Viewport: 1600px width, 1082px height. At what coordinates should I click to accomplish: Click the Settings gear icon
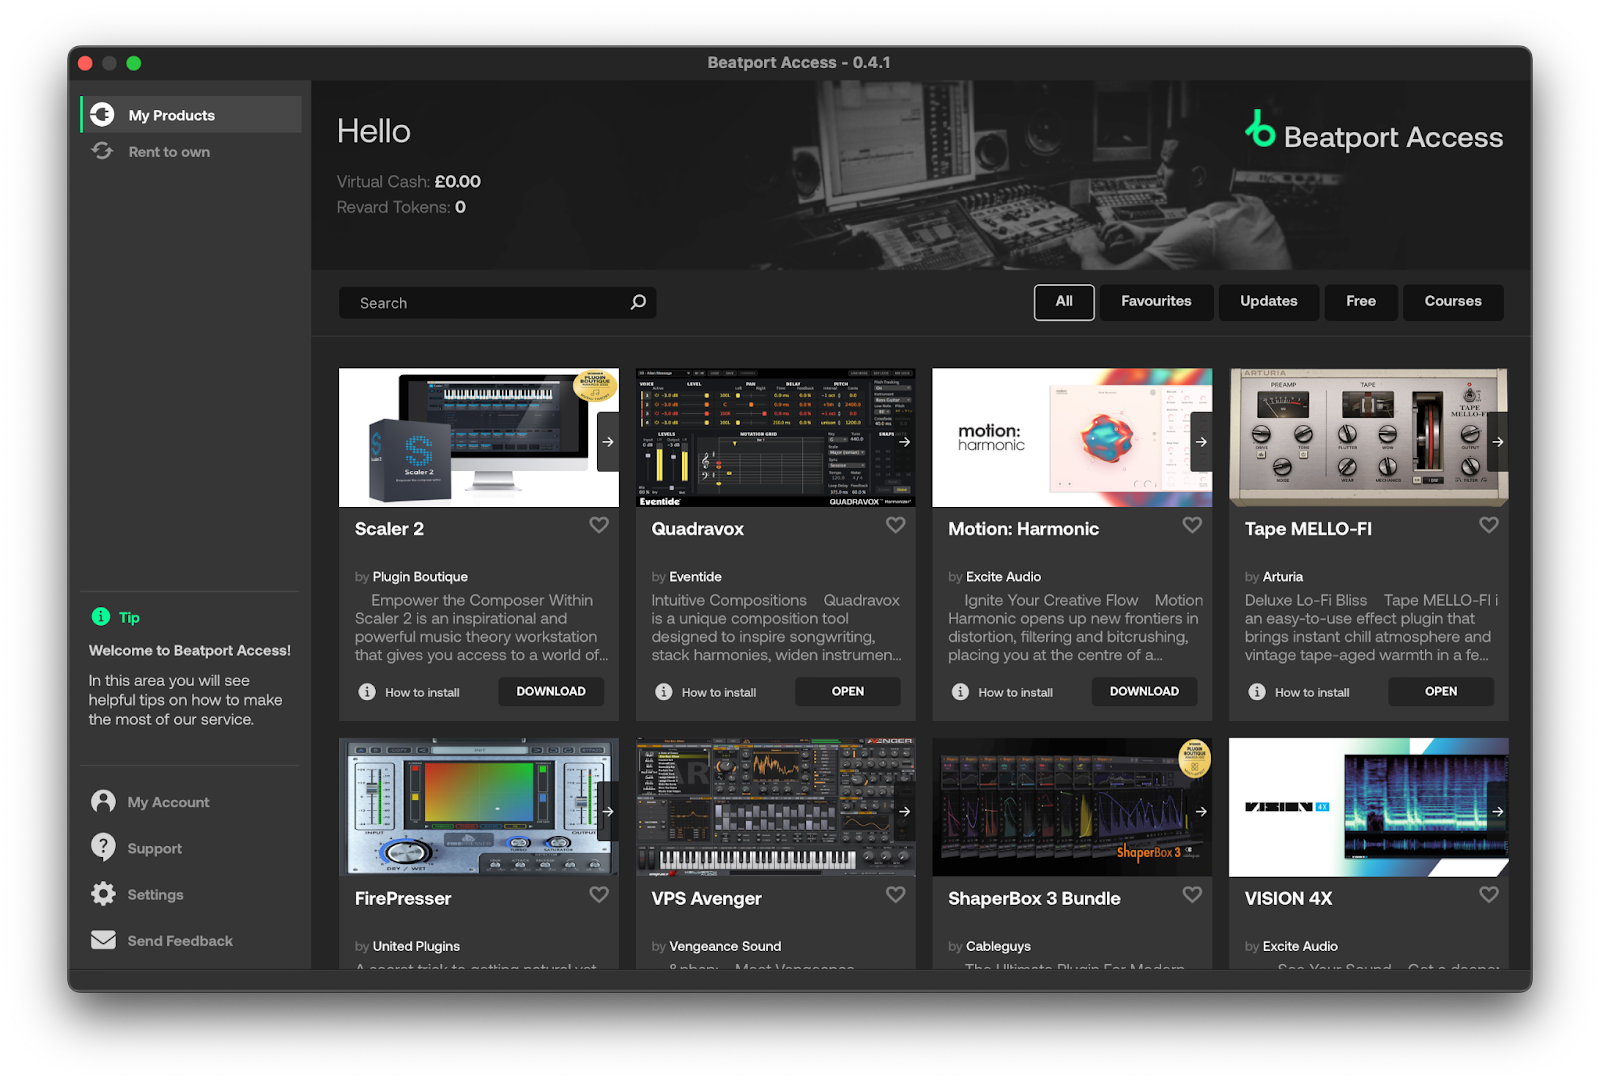(103, 894)
